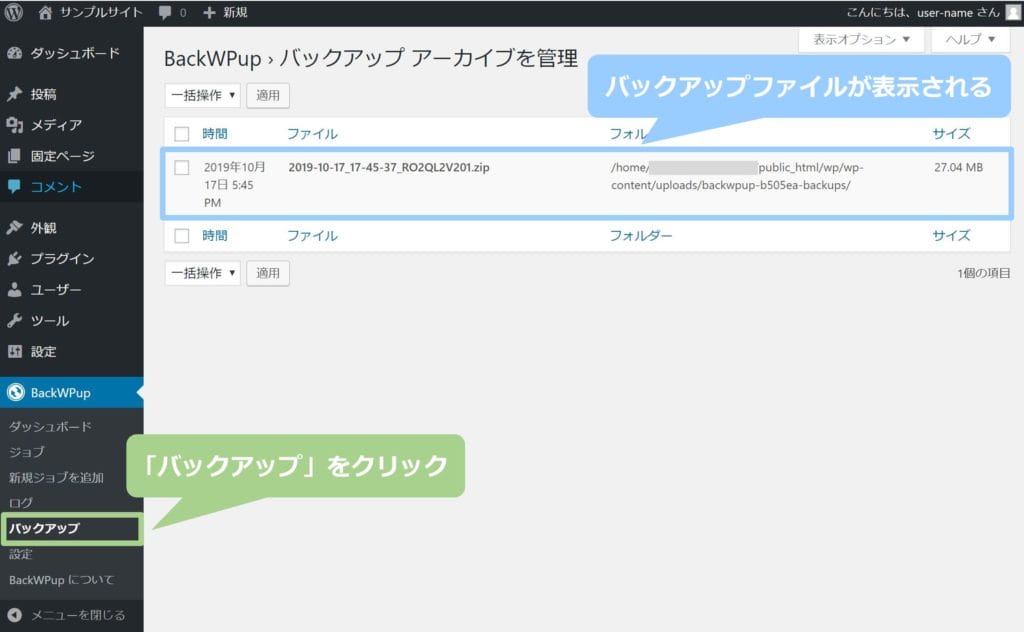The image size is (1024, 632).
Task: Click the collapse menu arrow icon メニューを閉じる
Action: pos(15,615)
